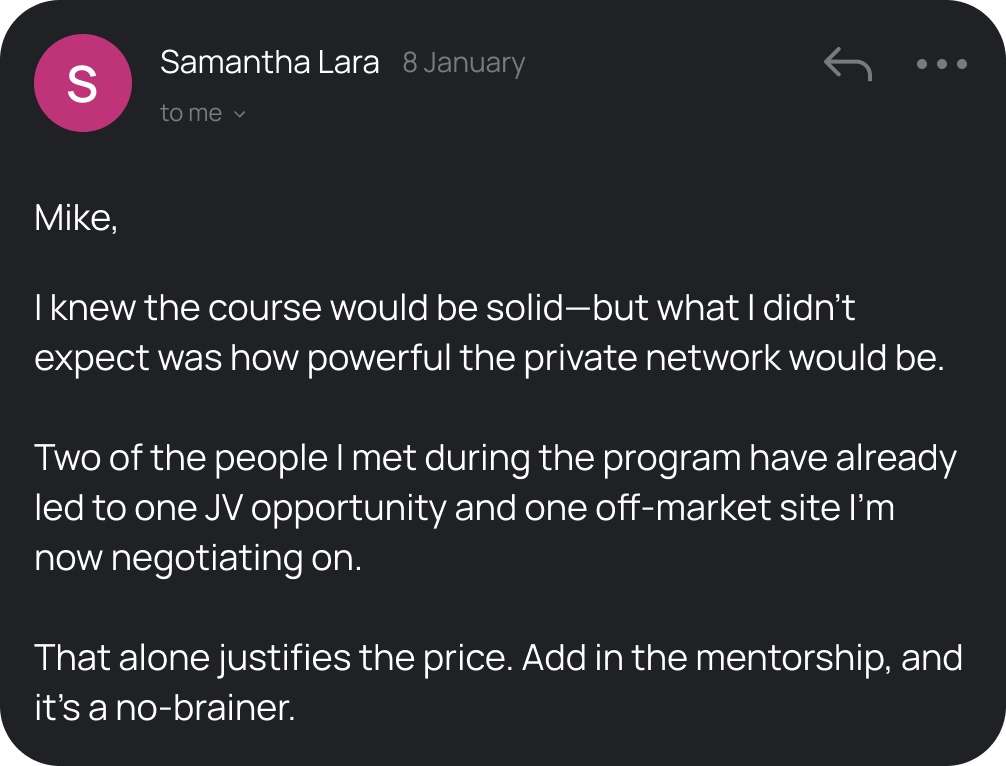Viewport: 1006px width, 766px height.
Task: Click the paragraph starting "Two of the people"
Action: click(495, 508)
